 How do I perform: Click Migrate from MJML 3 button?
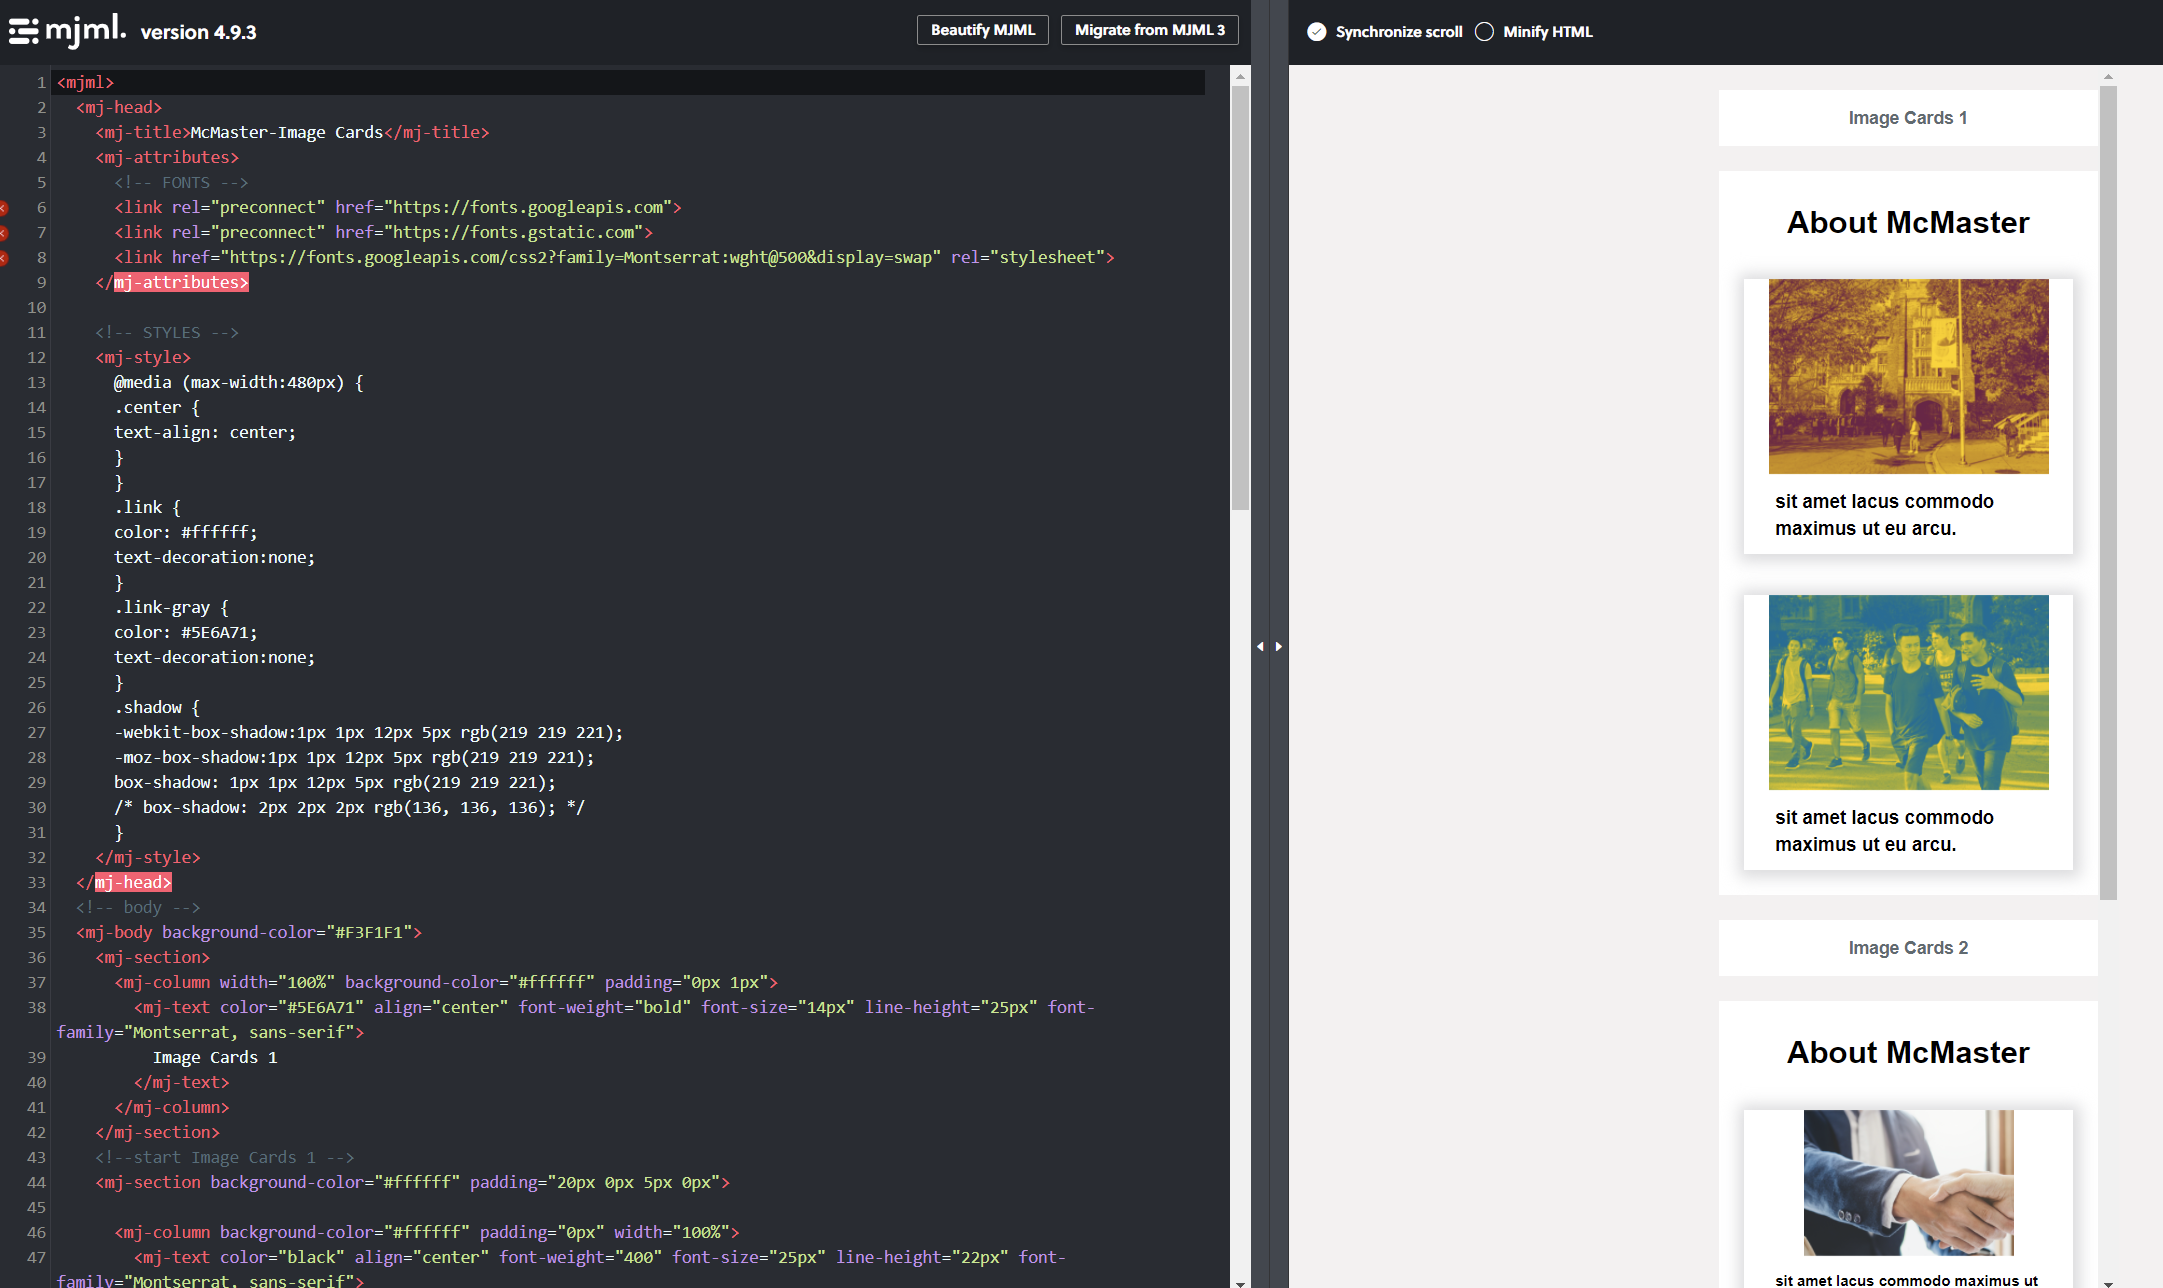click(x=1149, y=30)
